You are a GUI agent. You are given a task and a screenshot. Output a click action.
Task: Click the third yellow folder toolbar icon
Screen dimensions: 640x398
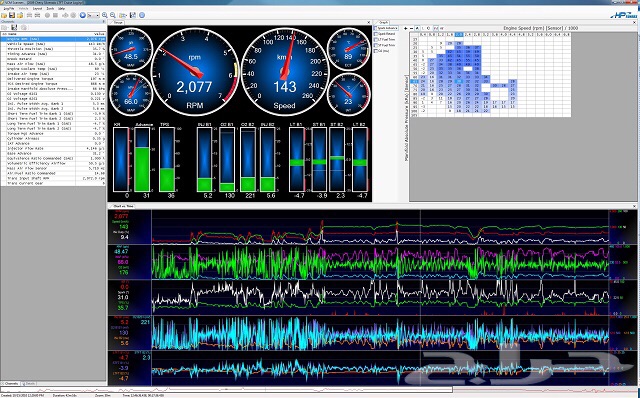point(20,15)
